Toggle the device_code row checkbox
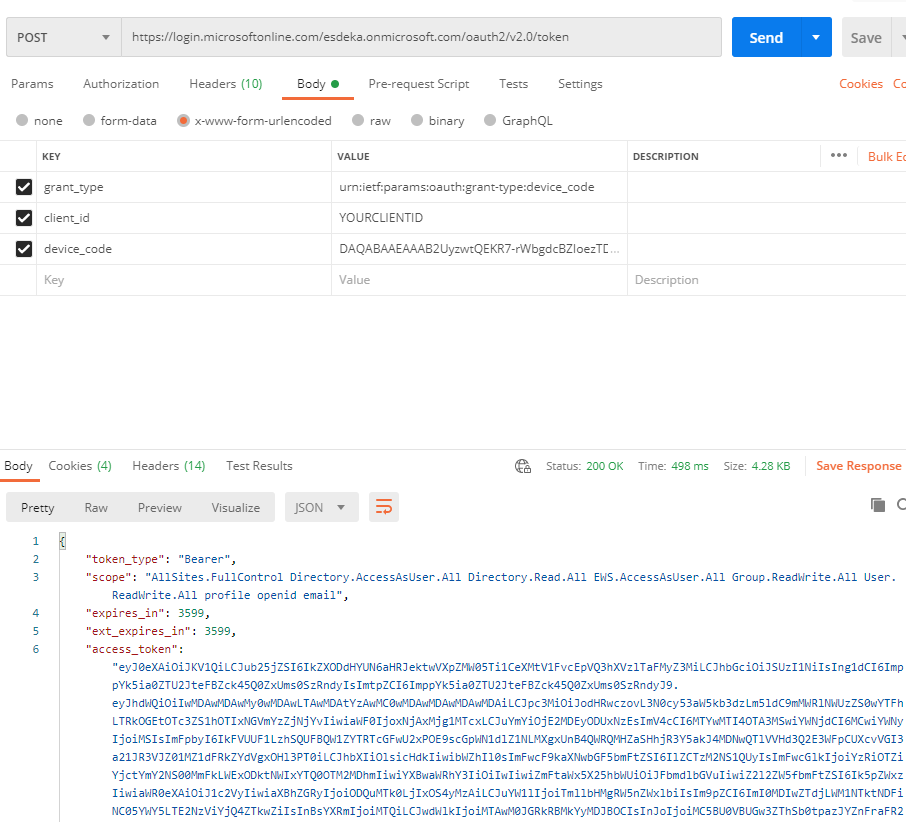Screen dimensions: 906x826 pyautogui.click(x=24, y=249)
